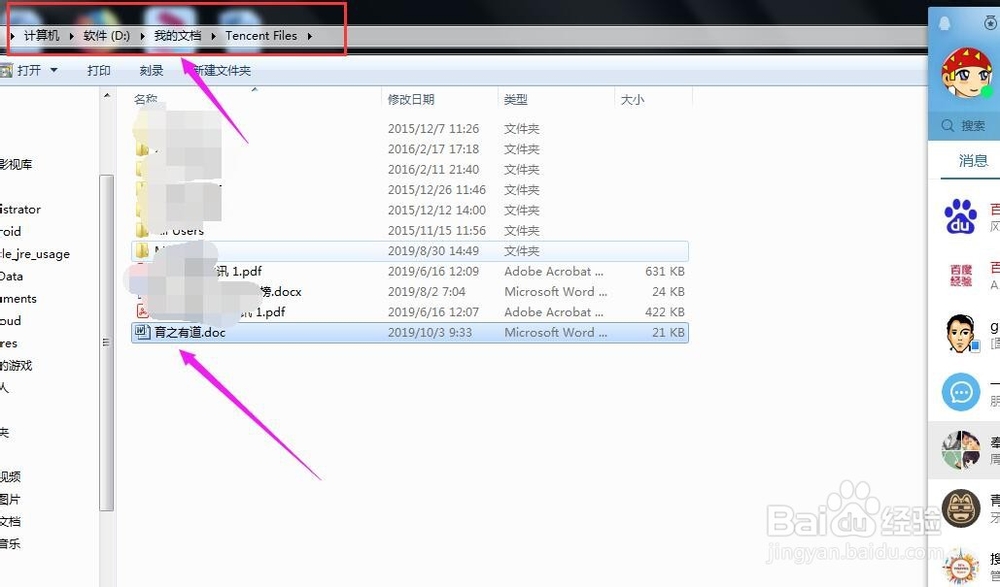Click 我的文档 breadcrumb

click(x=177, y=36)
